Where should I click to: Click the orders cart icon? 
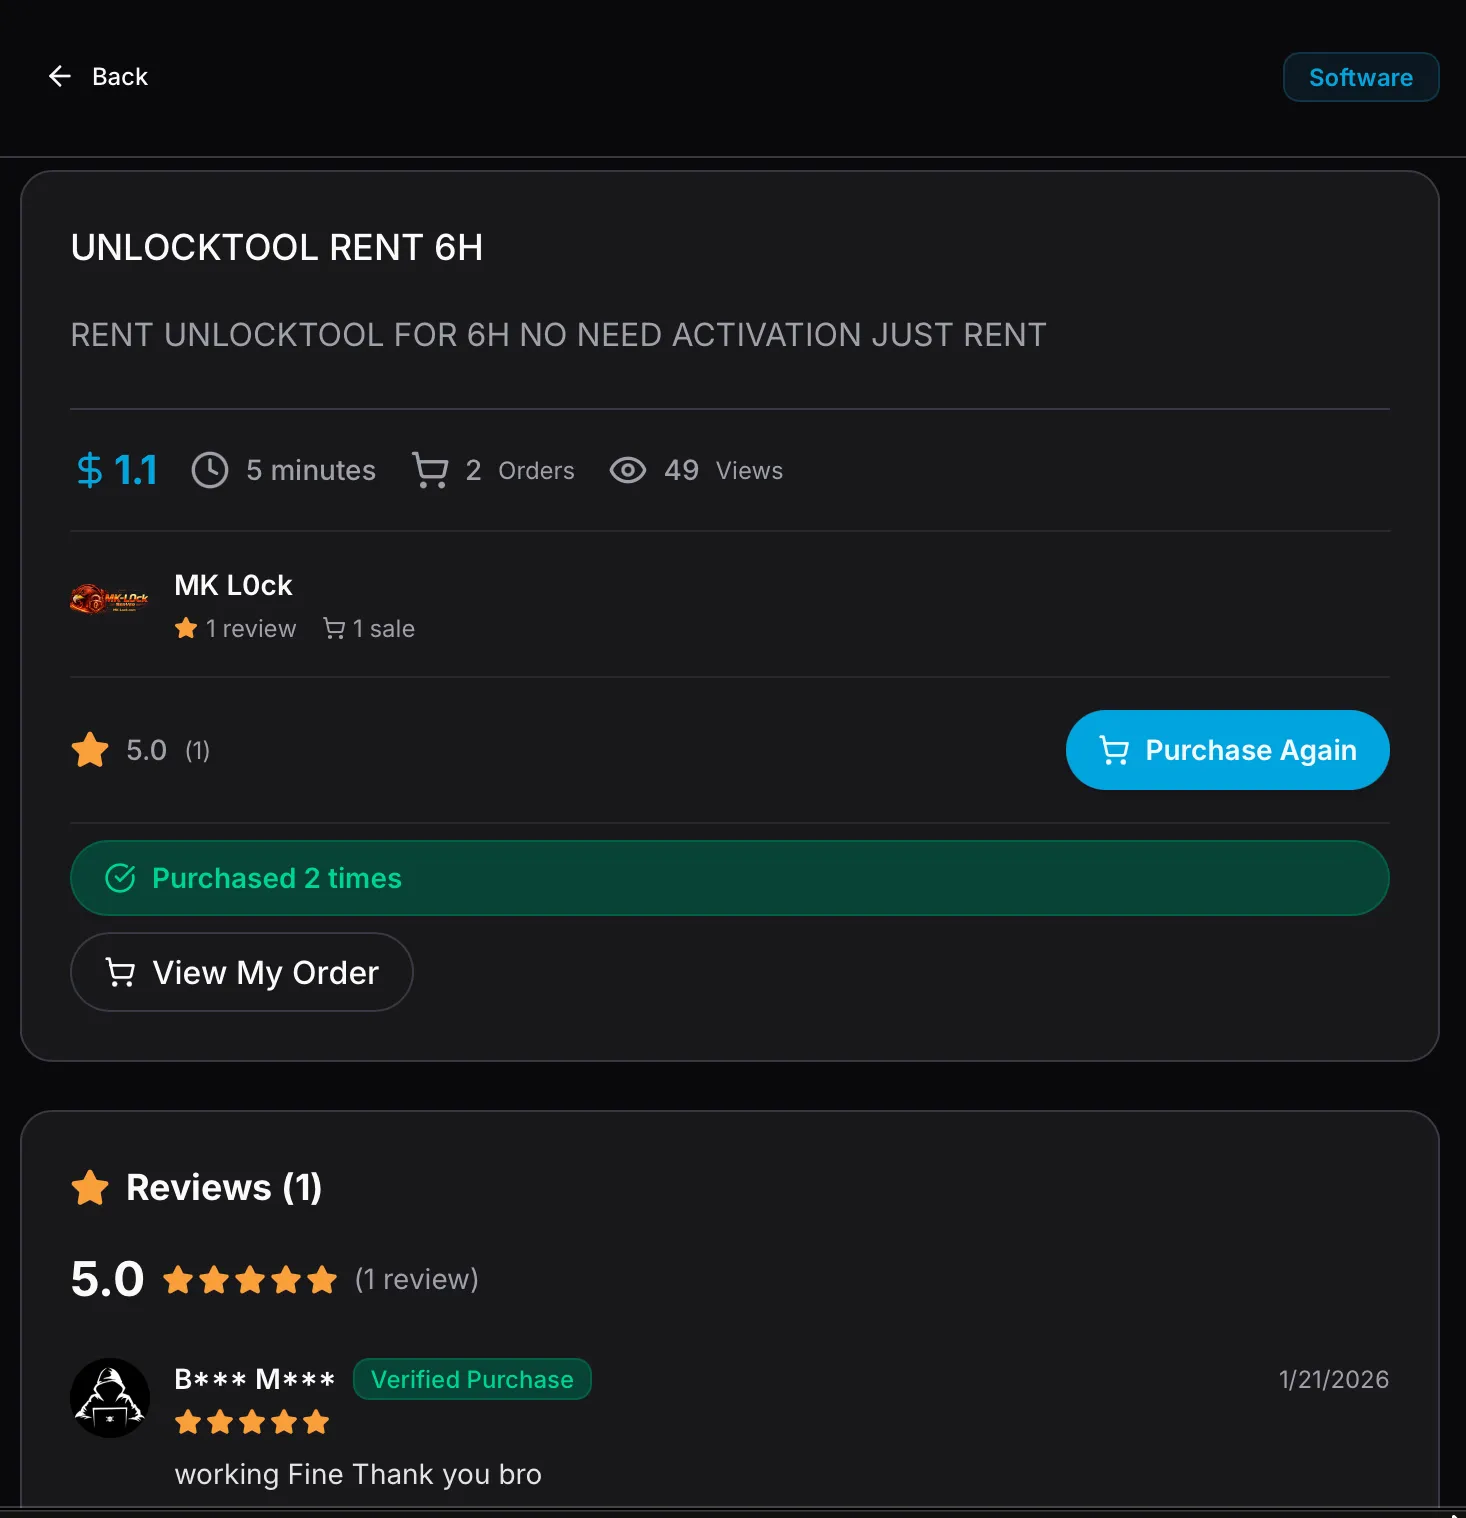[430, 470]
